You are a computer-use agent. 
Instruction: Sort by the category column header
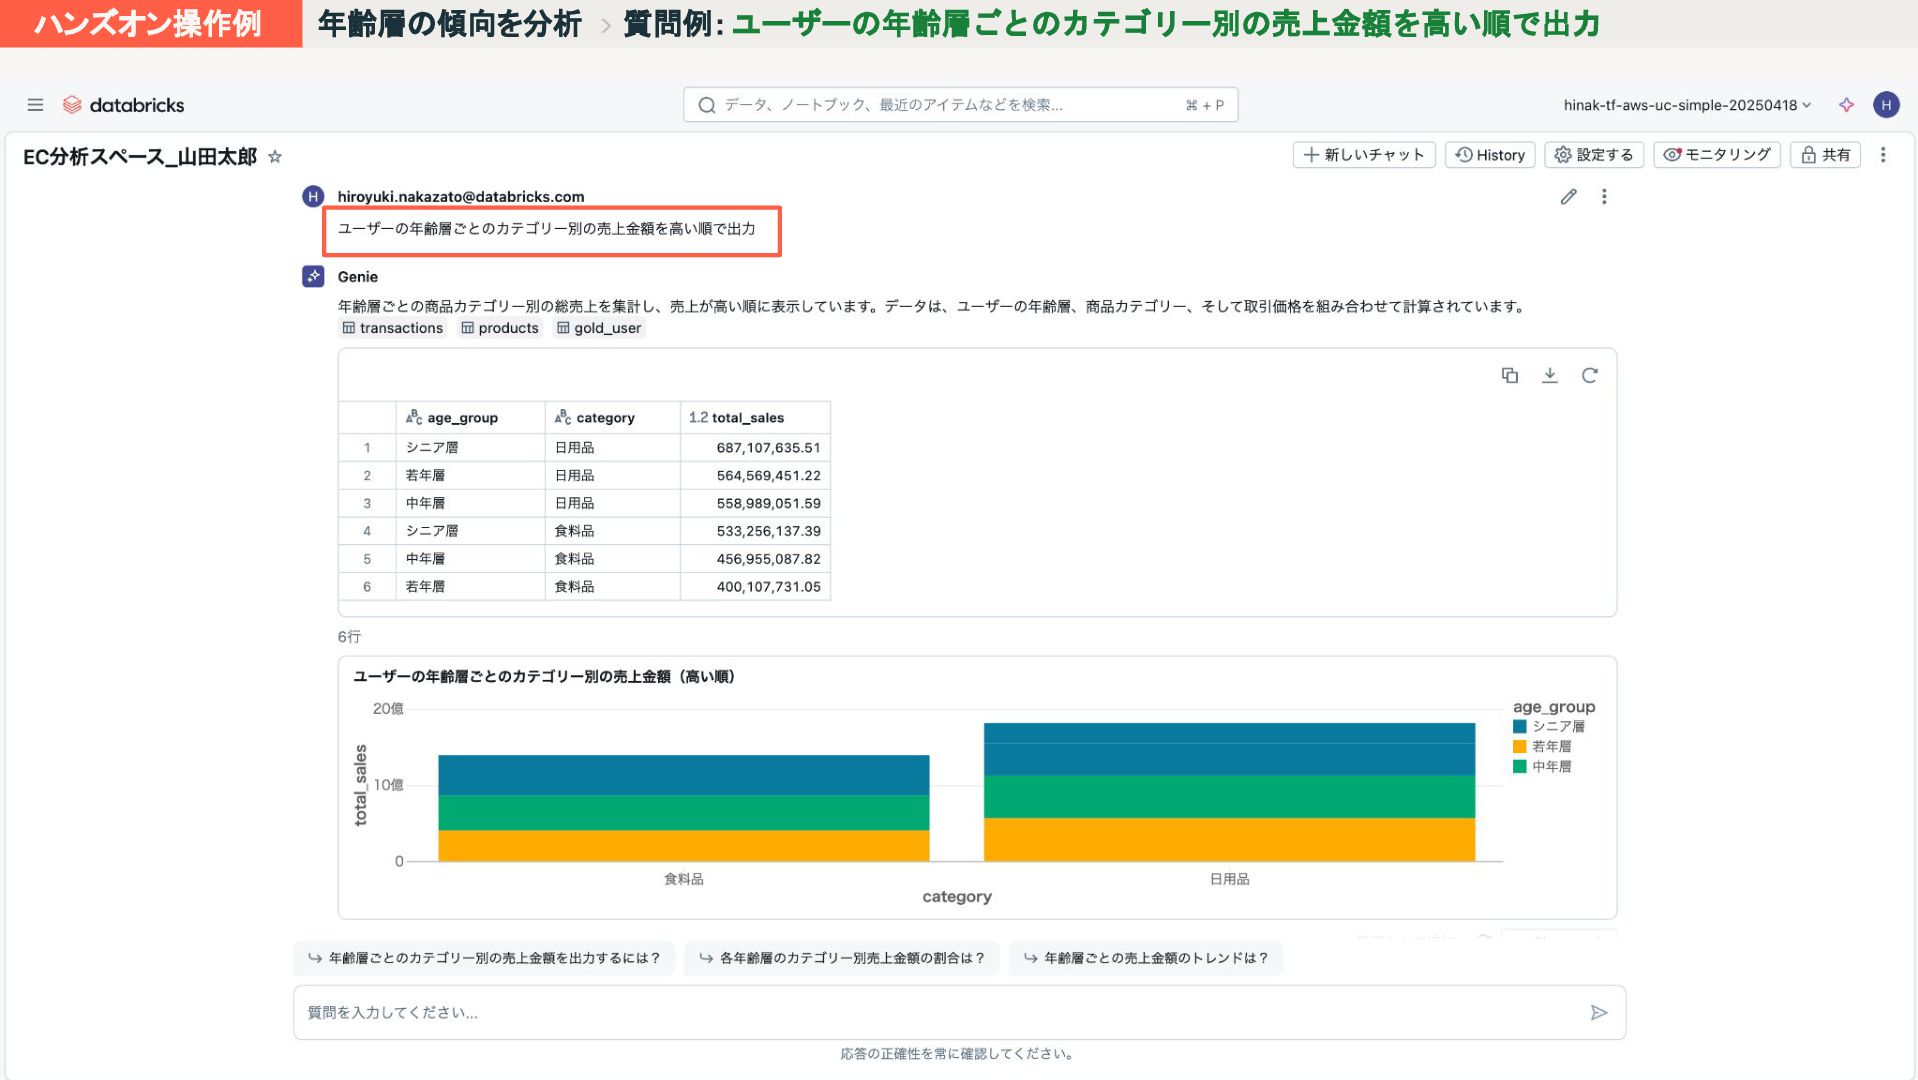coord(612,418)
